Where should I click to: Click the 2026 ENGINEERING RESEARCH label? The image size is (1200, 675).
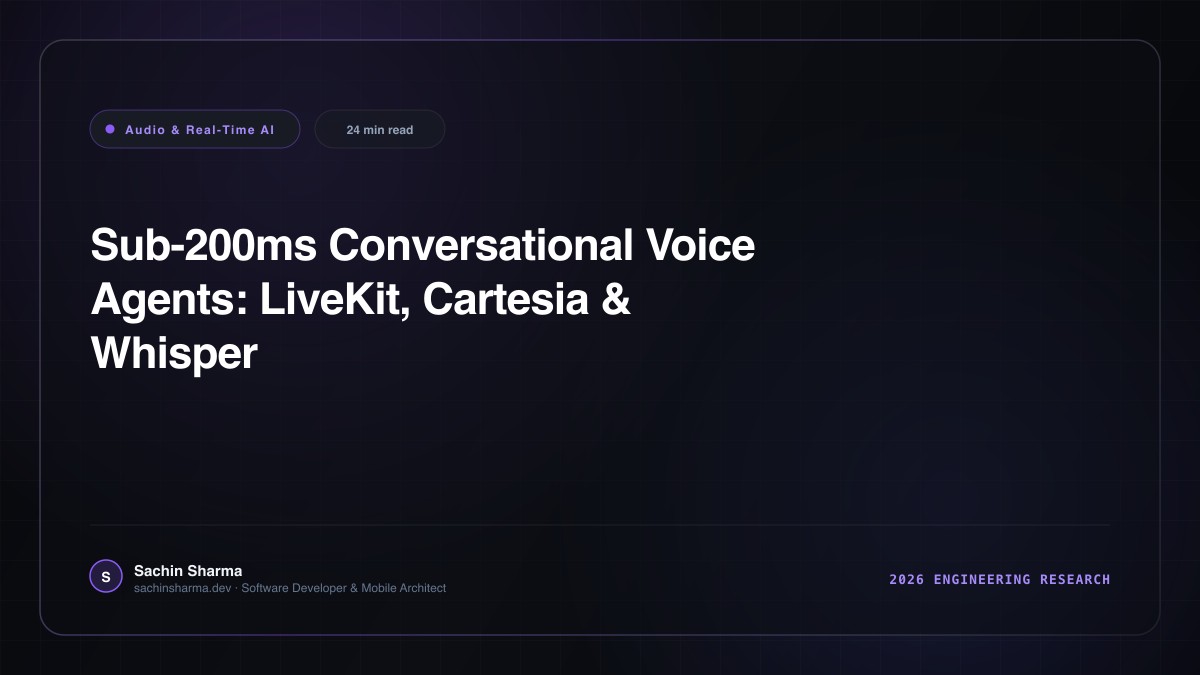(x=999, y=579)
